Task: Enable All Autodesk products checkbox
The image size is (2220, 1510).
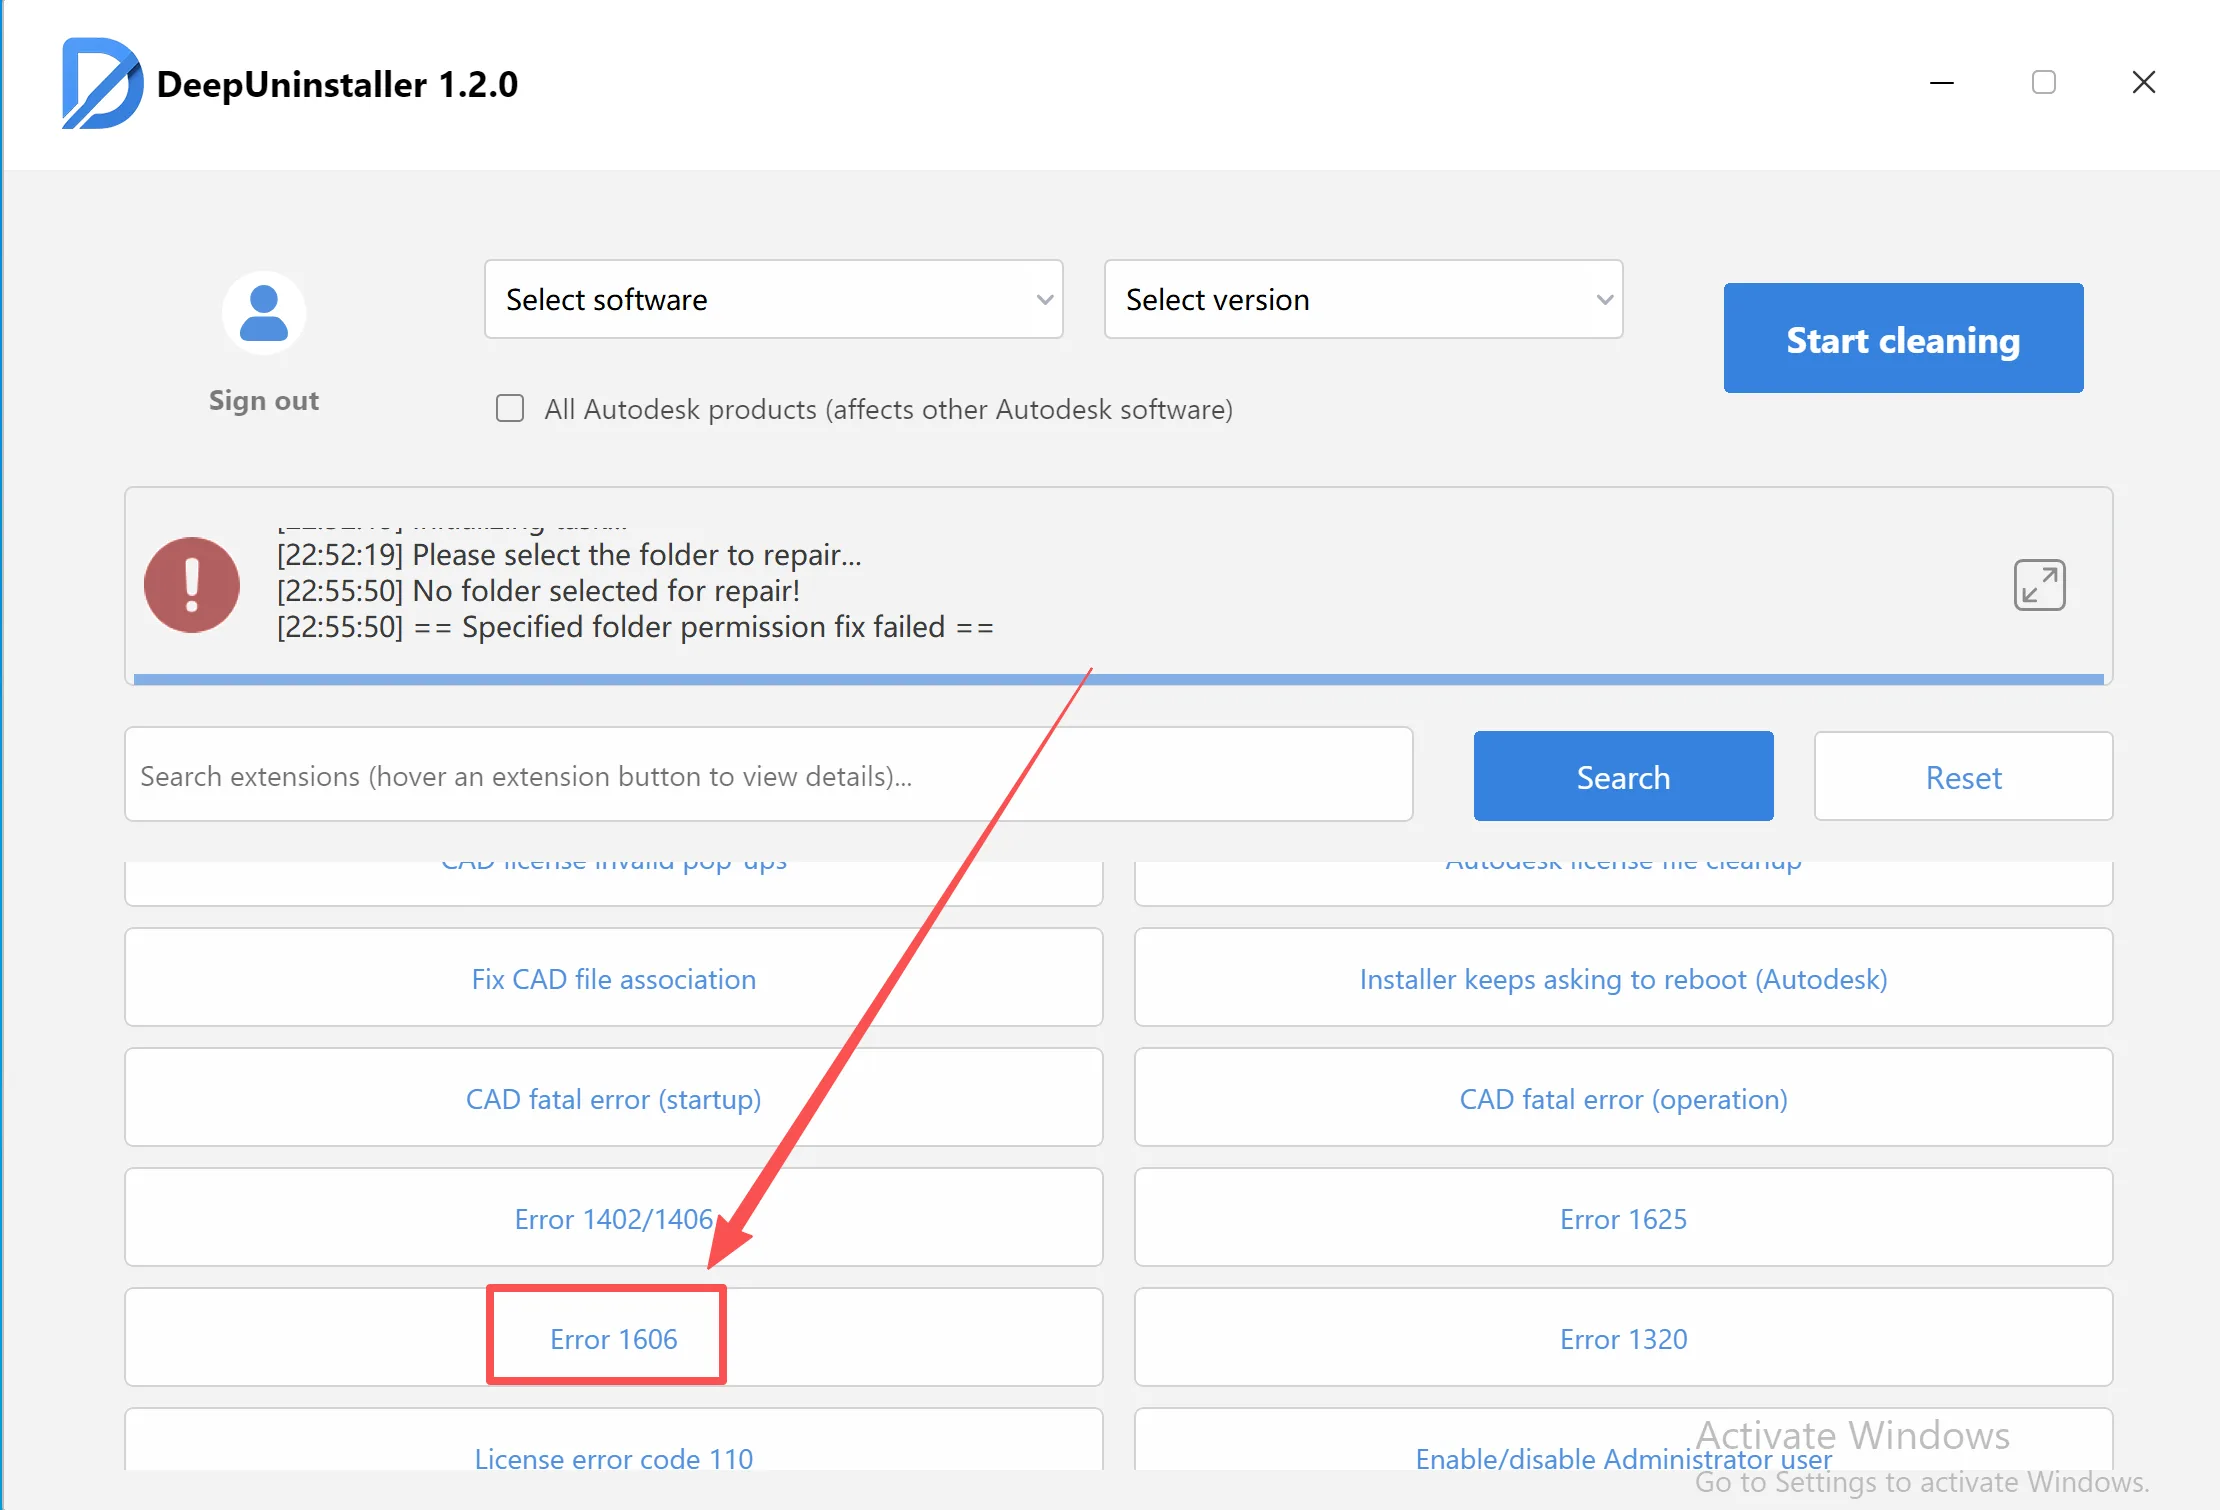Action: 510,409
